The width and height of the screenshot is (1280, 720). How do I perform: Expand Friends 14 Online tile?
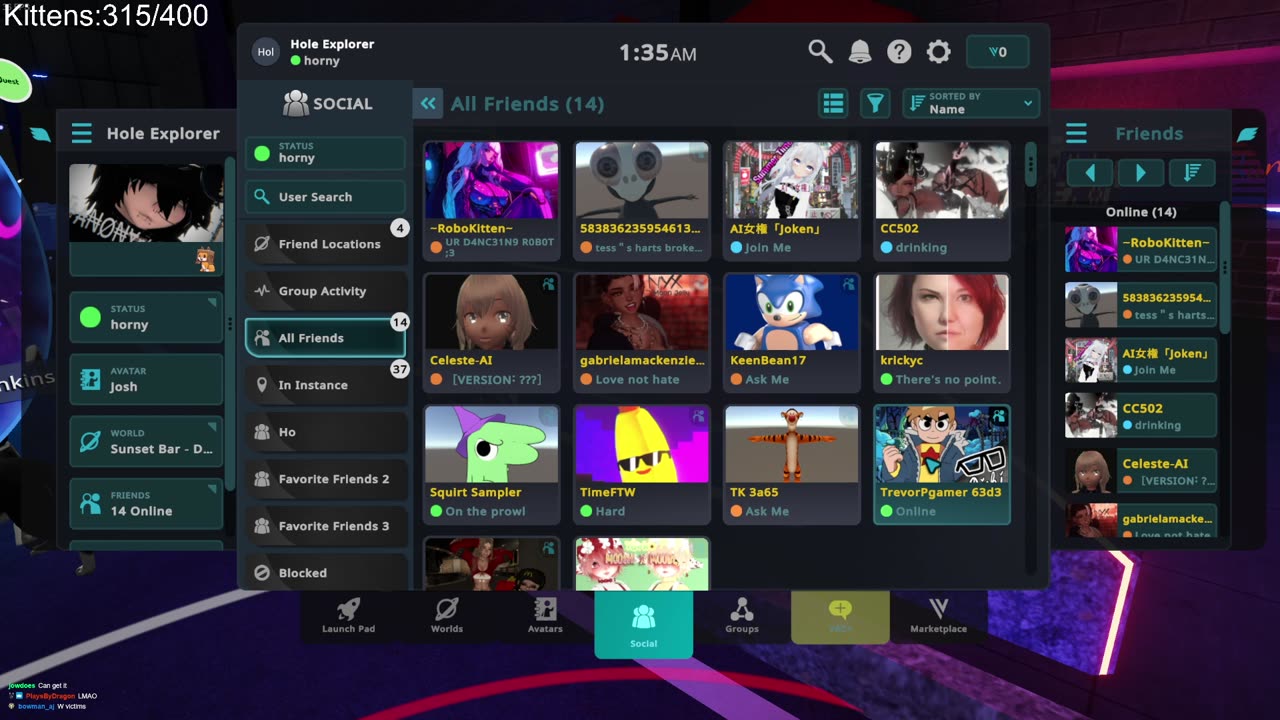(146, 503)
